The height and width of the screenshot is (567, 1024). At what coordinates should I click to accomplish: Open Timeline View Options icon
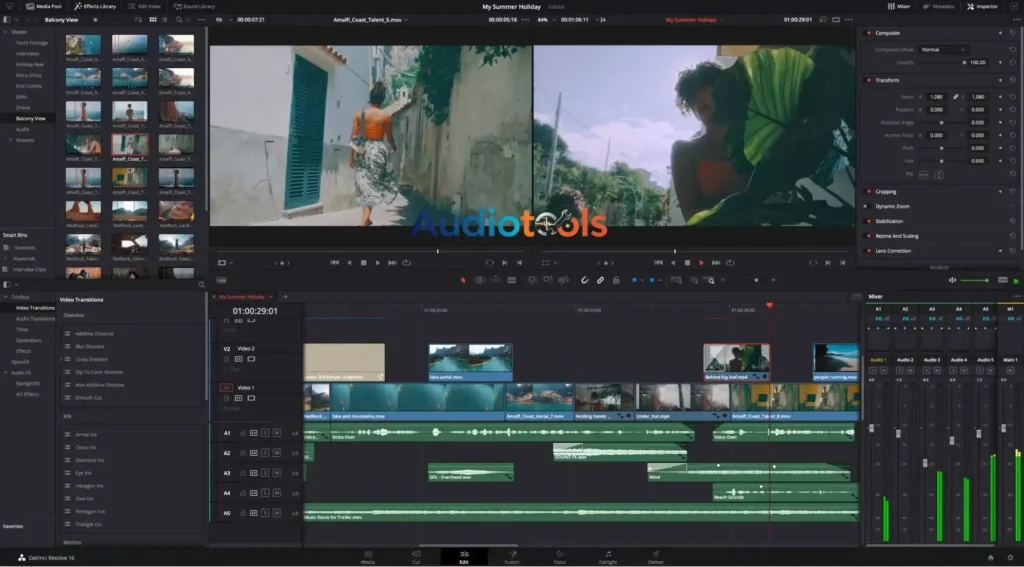point(221,280)
